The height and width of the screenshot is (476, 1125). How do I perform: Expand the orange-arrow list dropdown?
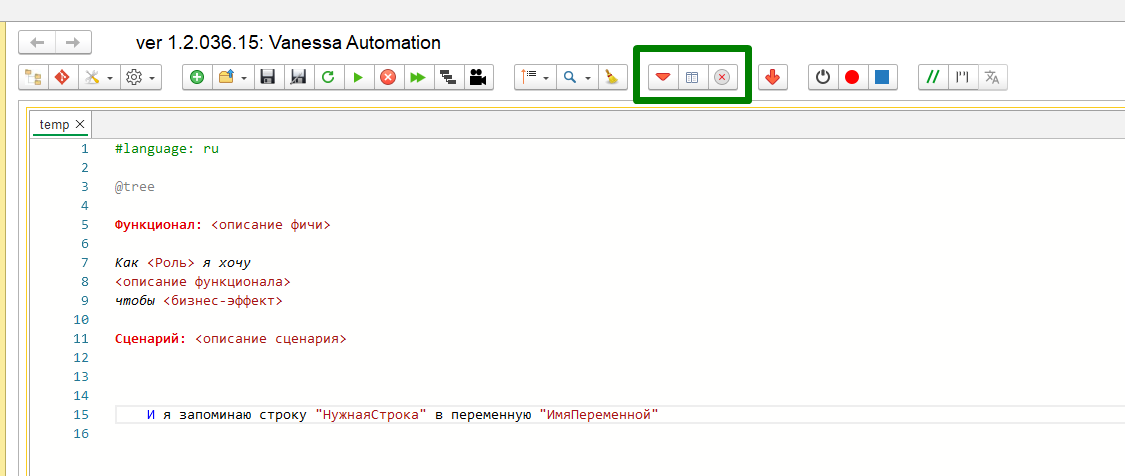point(547,78)
